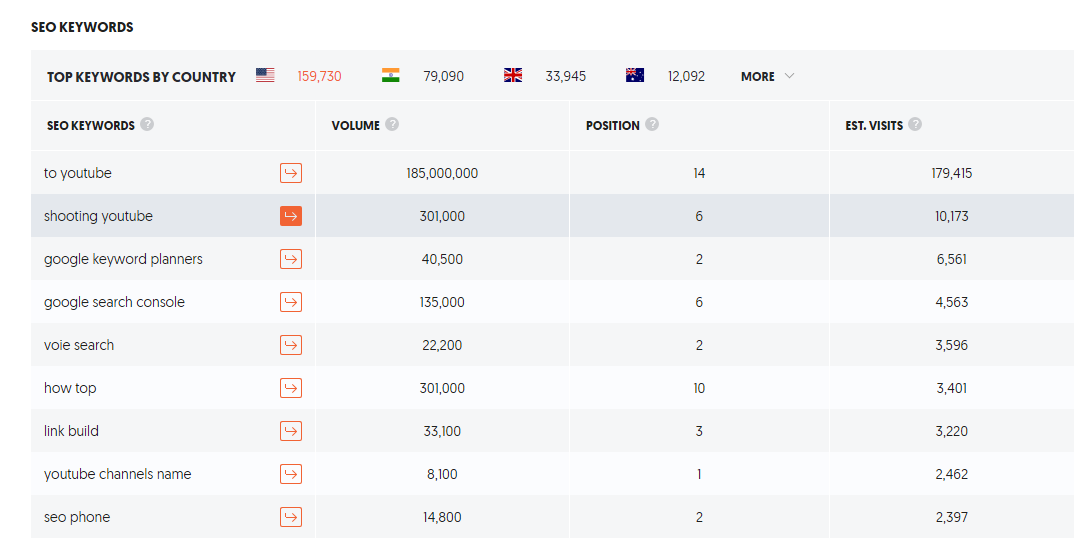
Task: Open the 'how top' keyword arrow icon
Action: pyautogui.click(x=290, y=389)
